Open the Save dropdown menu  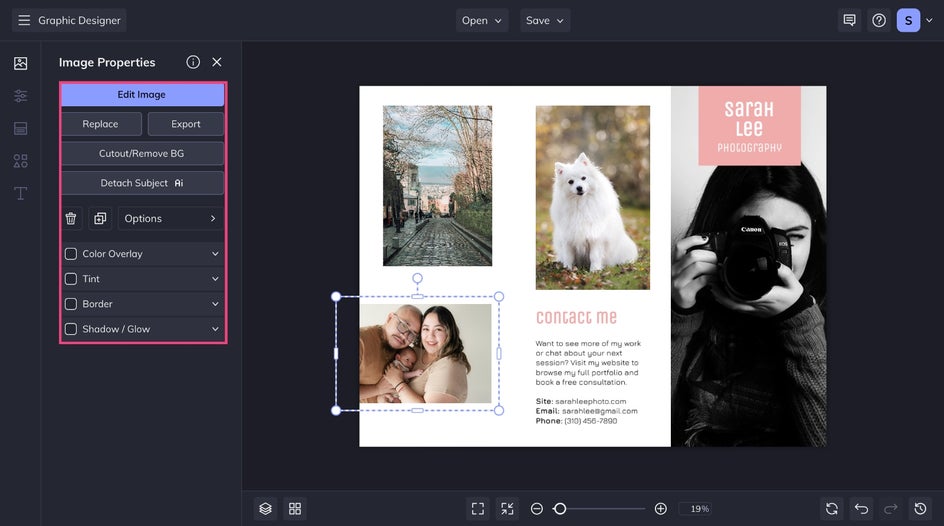pyautogui.click(x=545, y=20)
